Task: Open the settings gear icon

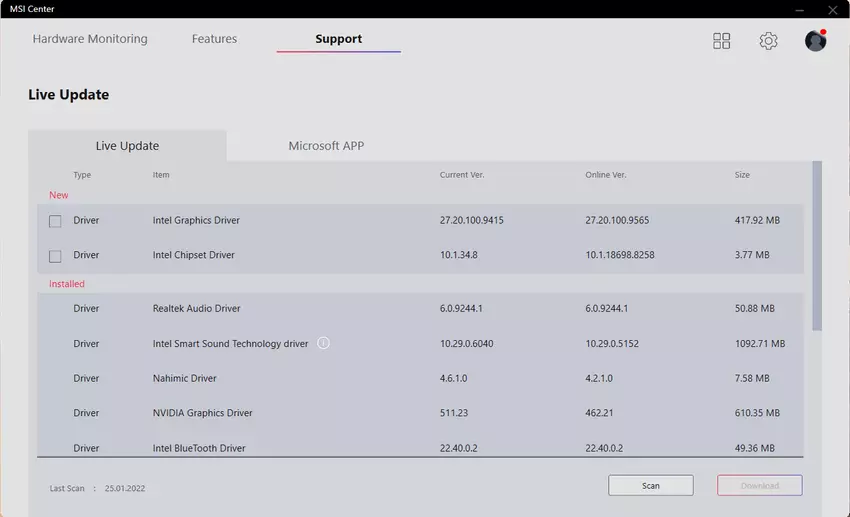Action: pyautogui.click(x=768, y=41)
